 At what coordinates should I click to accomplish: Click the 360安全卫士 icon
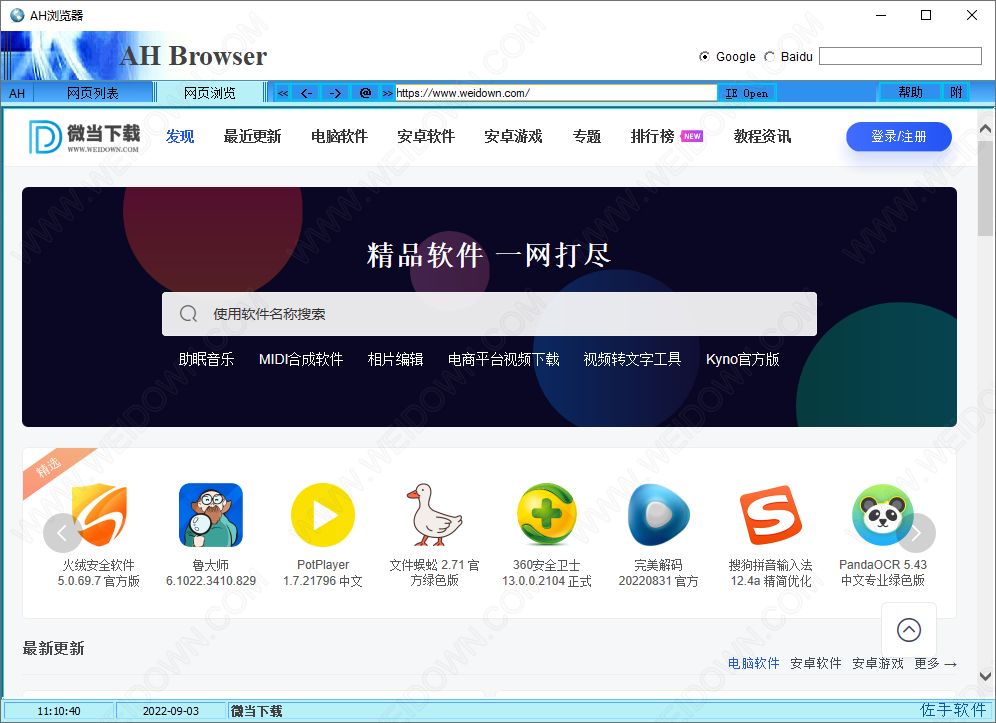click(x=546, y=515)
